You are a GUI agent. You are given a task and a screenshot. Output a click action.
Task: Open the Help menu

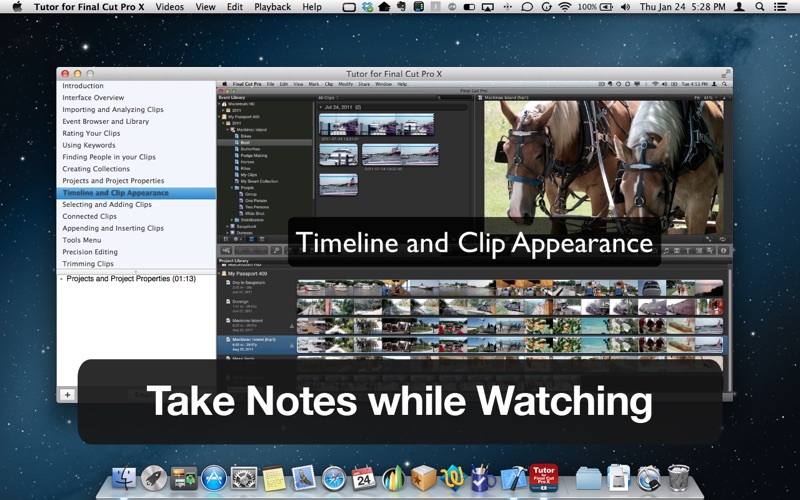[x=312, y=7]
